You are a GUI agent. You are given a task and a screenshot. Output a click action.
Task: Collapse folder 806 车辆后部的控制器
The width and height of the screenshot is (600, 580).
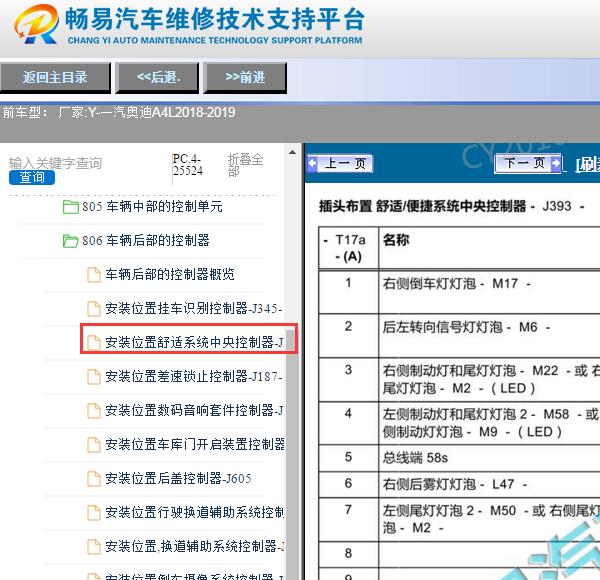point(146,240)
